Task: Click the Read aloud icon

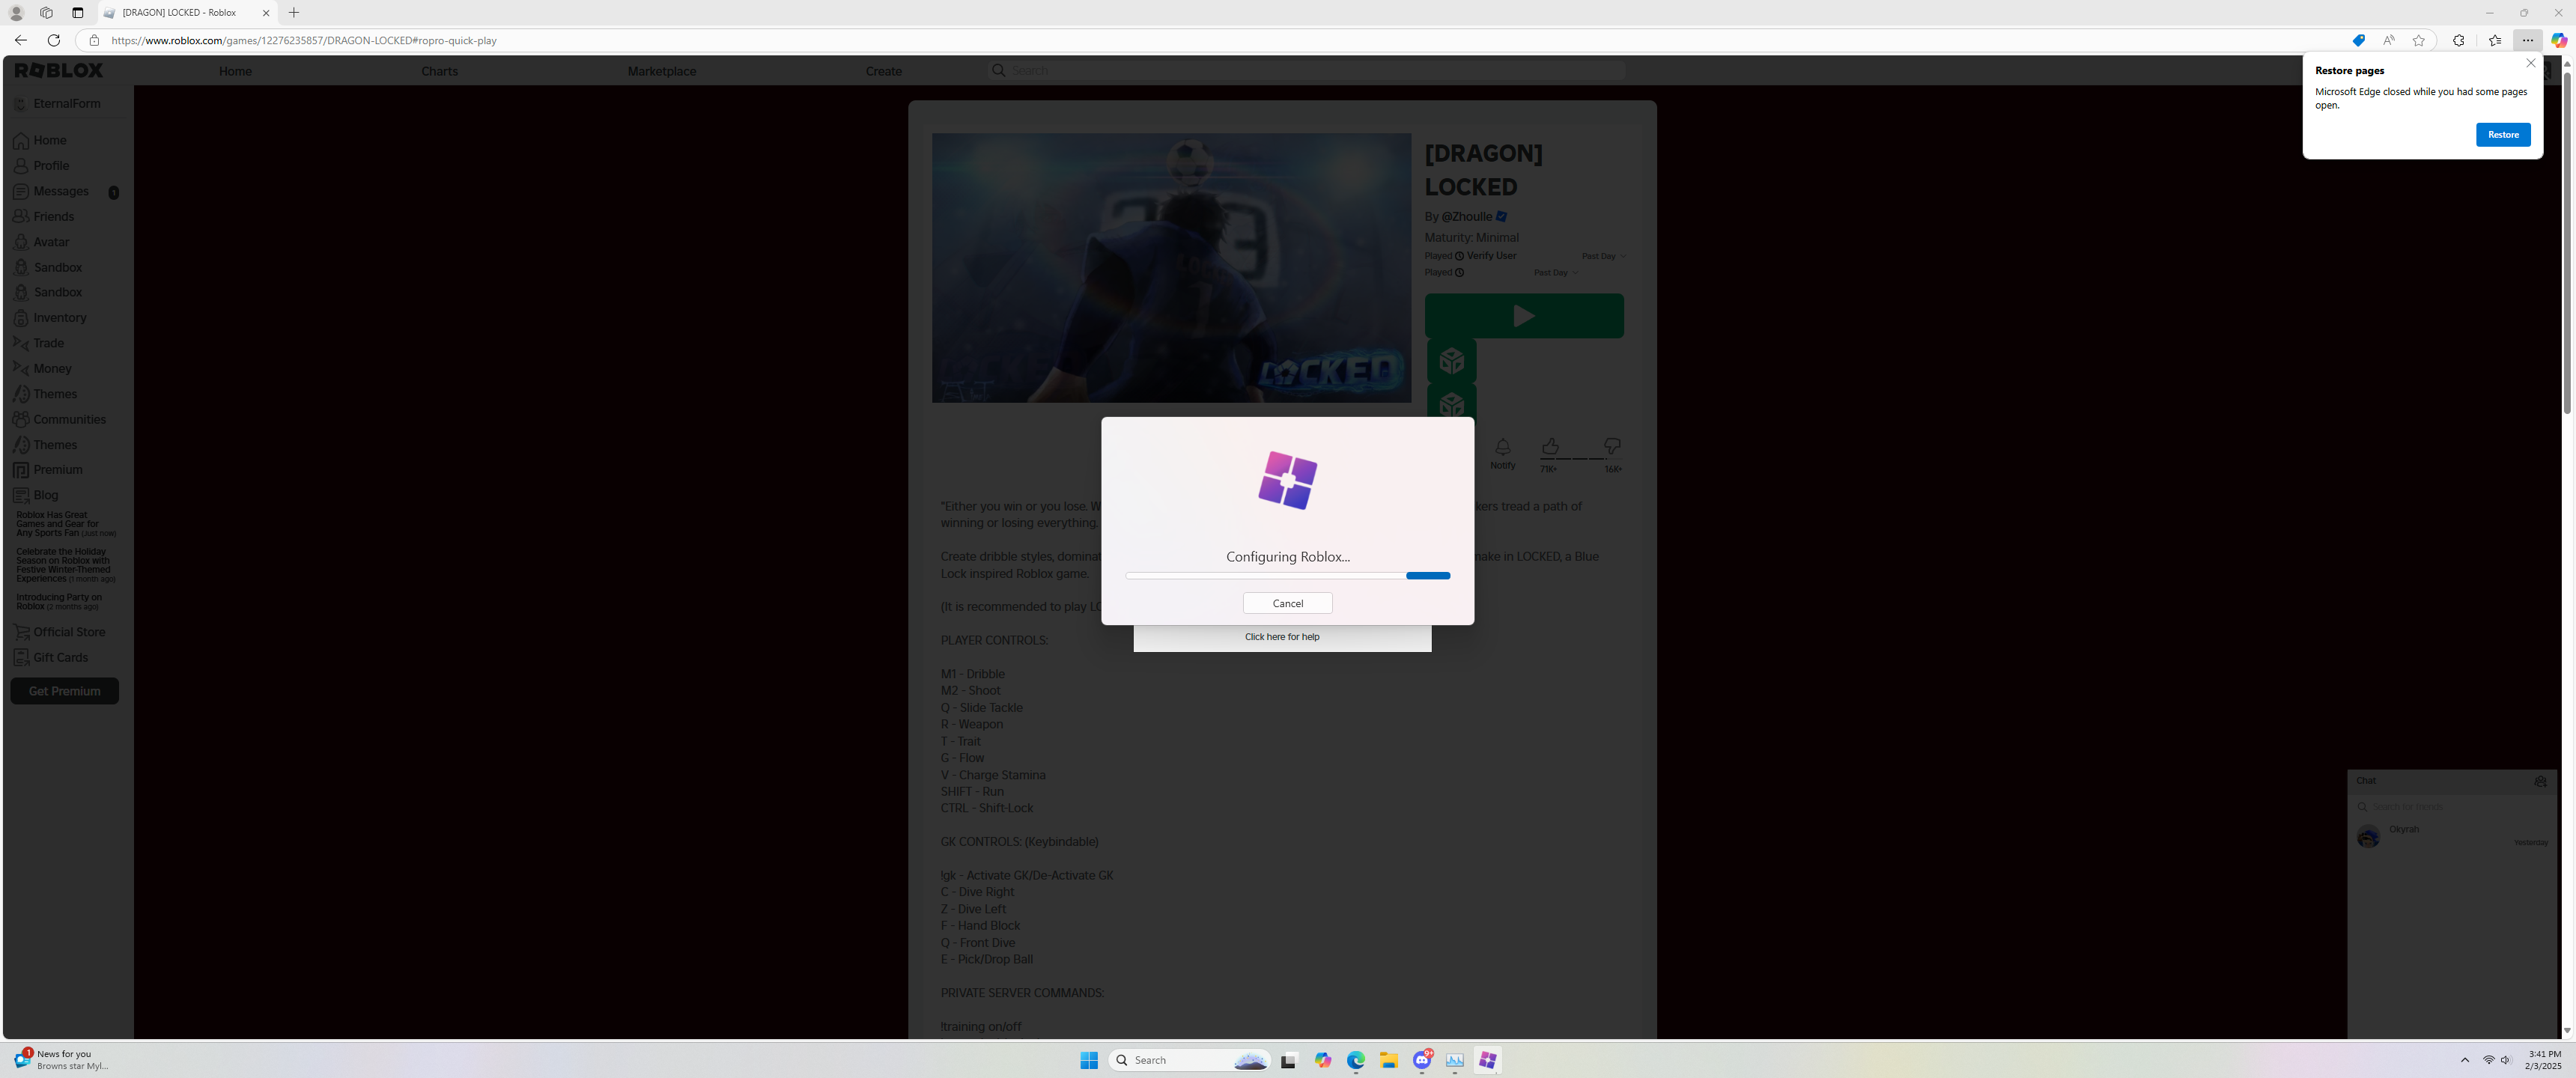Action: 2388,40
